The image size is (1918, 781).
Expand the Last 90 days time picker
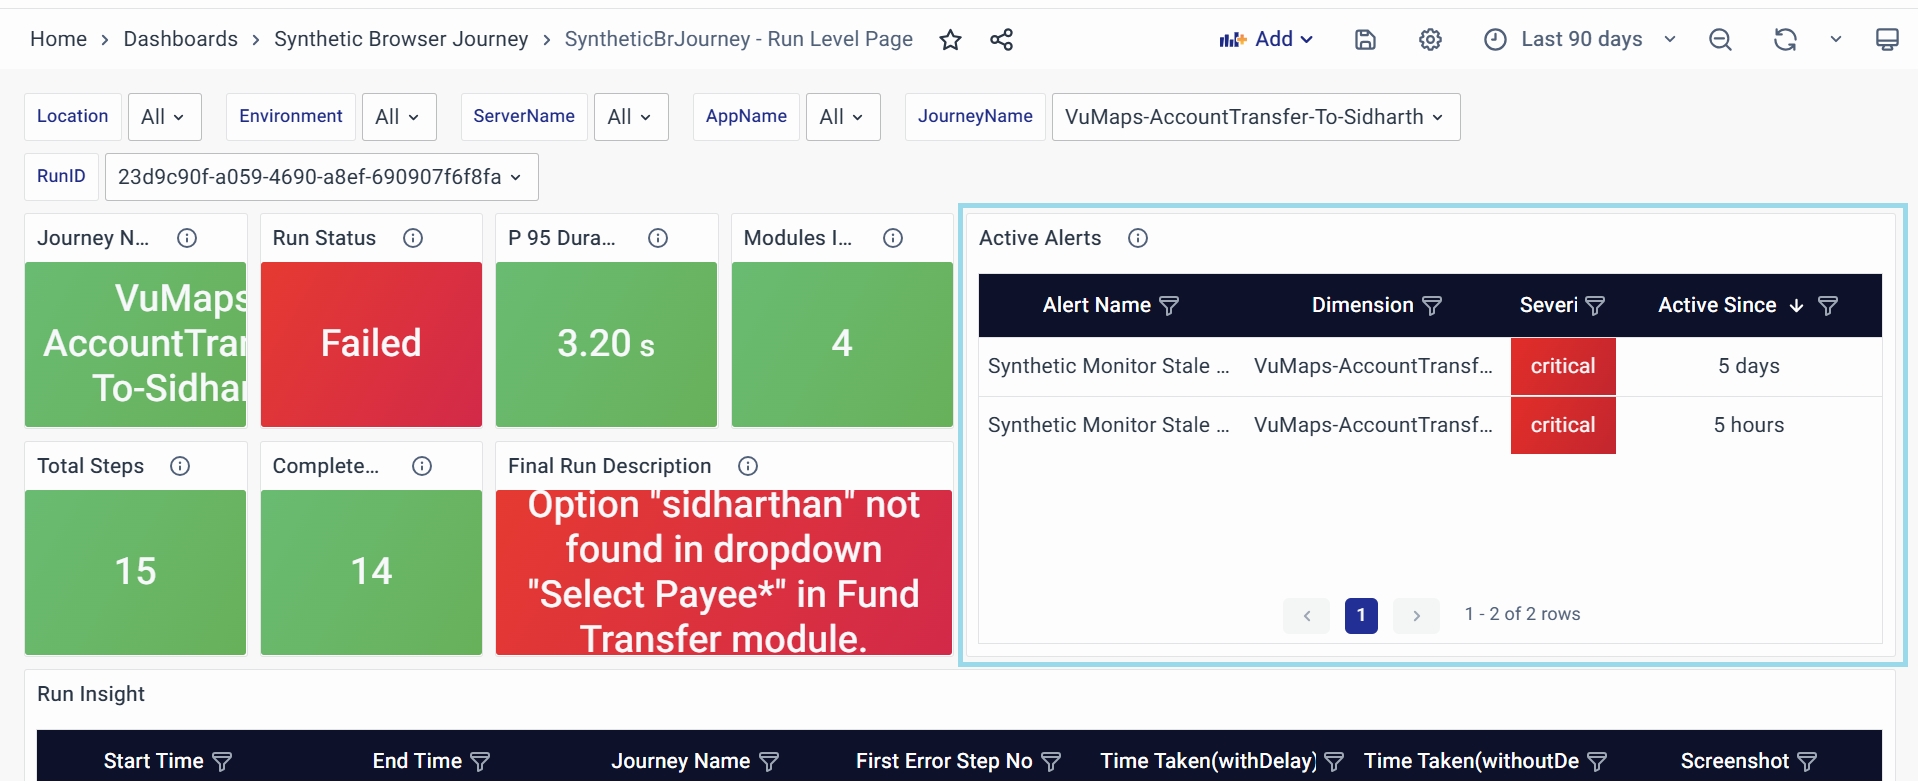(1581, 40)
